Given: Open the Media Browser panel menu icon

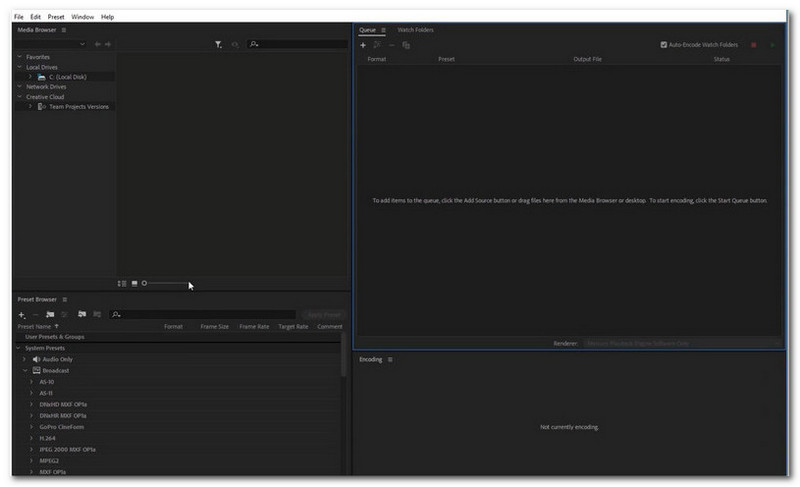Looking at the screenshot, I should coord(64,30).
